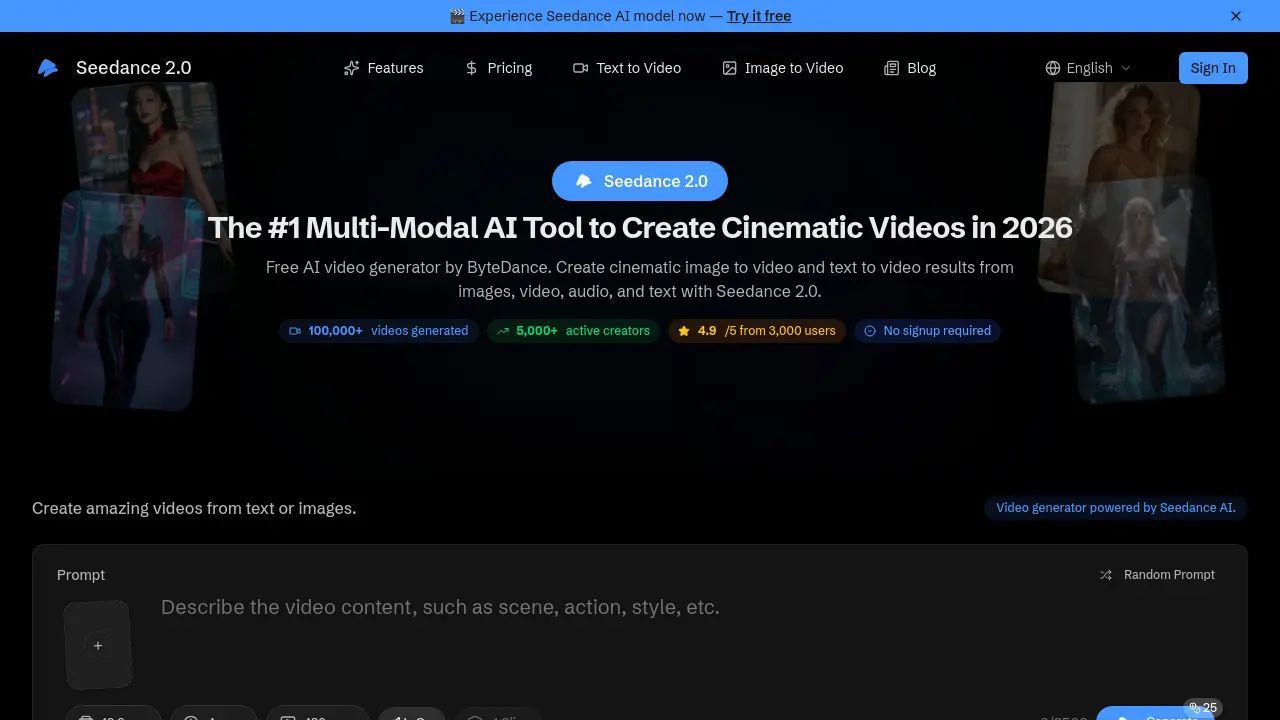The height and width of the screenshot is (720, 1280).
Task: Add a reference image with the plus tile
Action: 98,645
